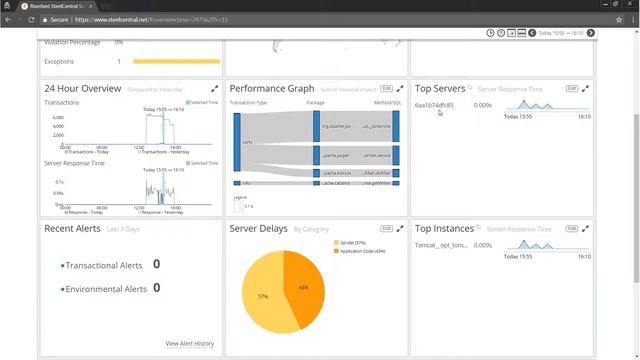Open the Today 15:55 - 16:10 time range

[561, 33]
